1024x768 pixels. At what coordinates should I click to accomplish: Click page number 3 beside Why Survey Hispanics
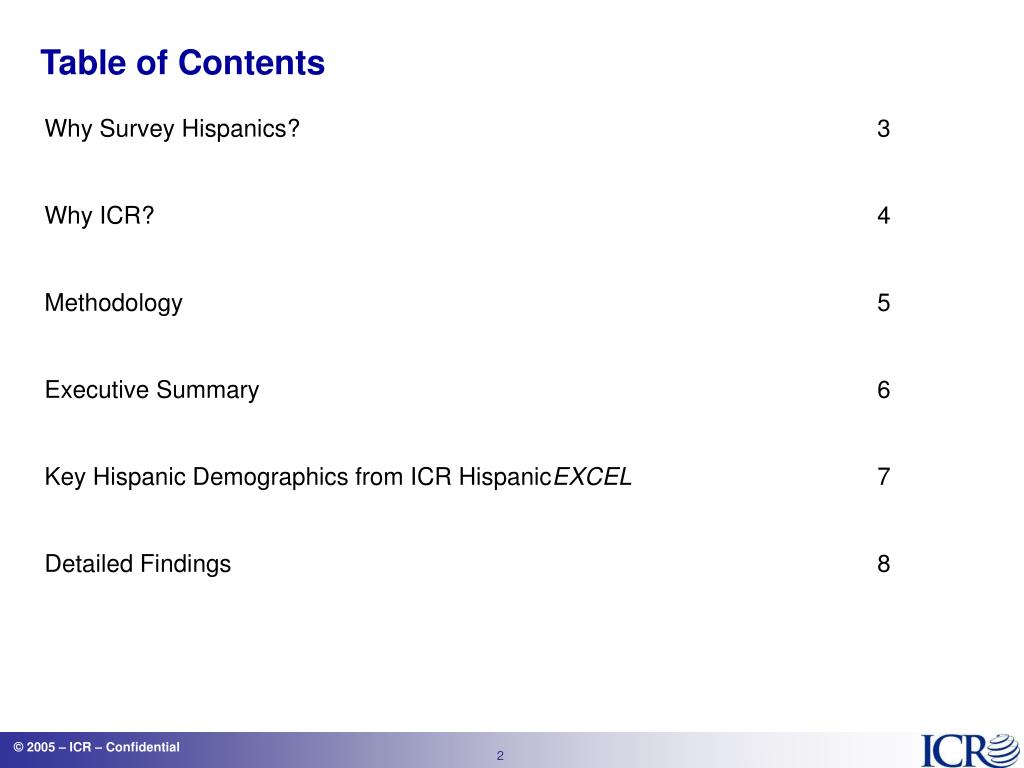pos(884,129)
